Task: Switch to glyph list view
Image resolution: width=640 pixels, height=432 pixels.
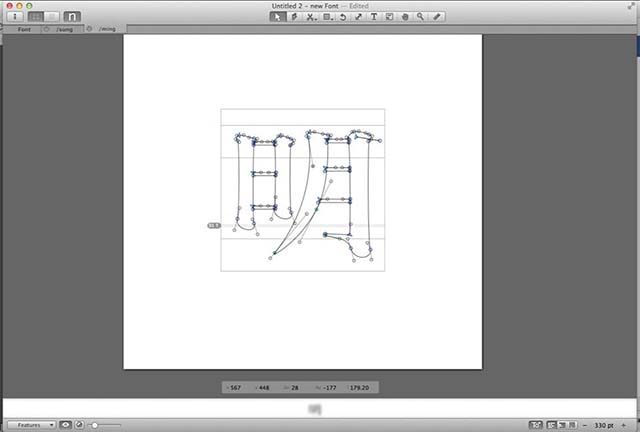Action: pos(52,16)
